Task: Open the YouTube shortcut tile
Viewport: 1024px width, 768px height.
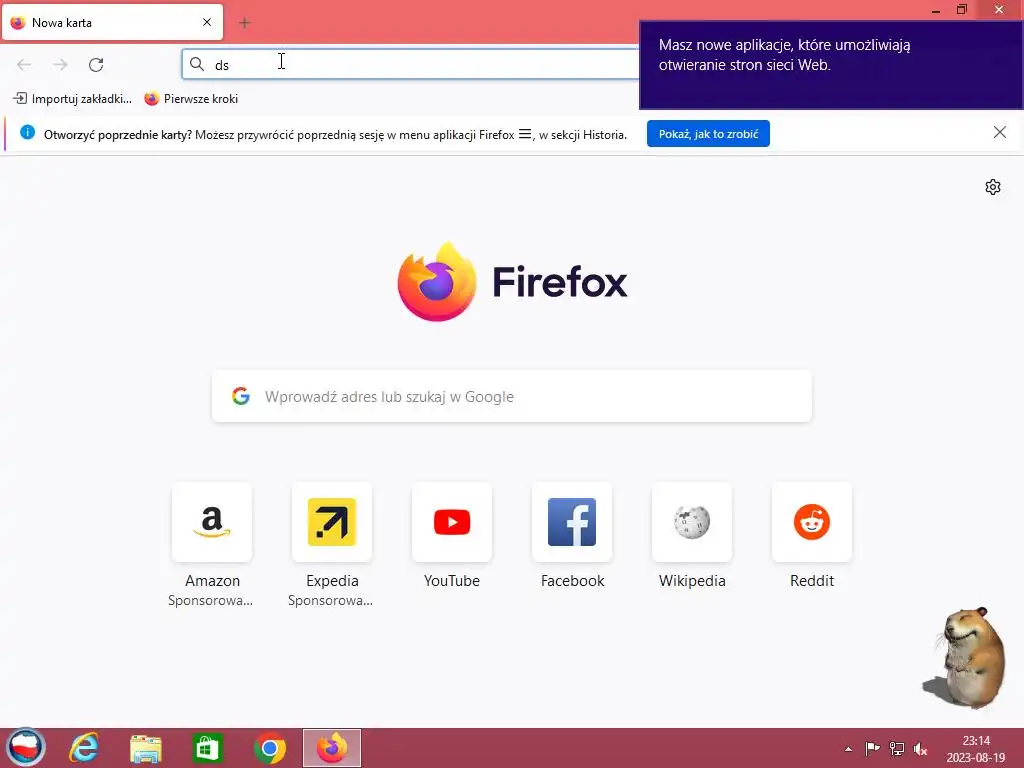Action: (452, 522)
